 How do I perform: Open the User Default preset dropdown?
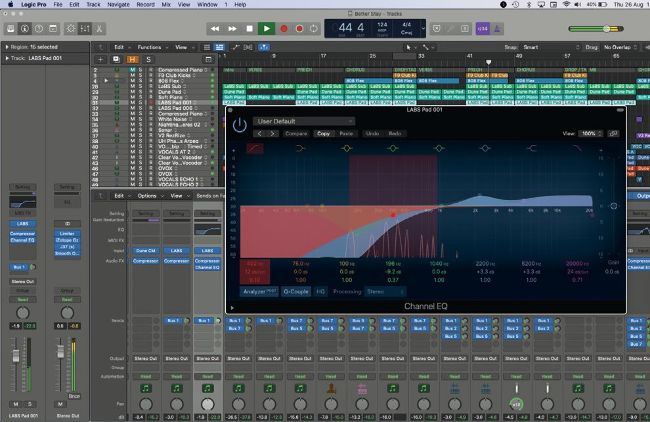click(304, 121)
